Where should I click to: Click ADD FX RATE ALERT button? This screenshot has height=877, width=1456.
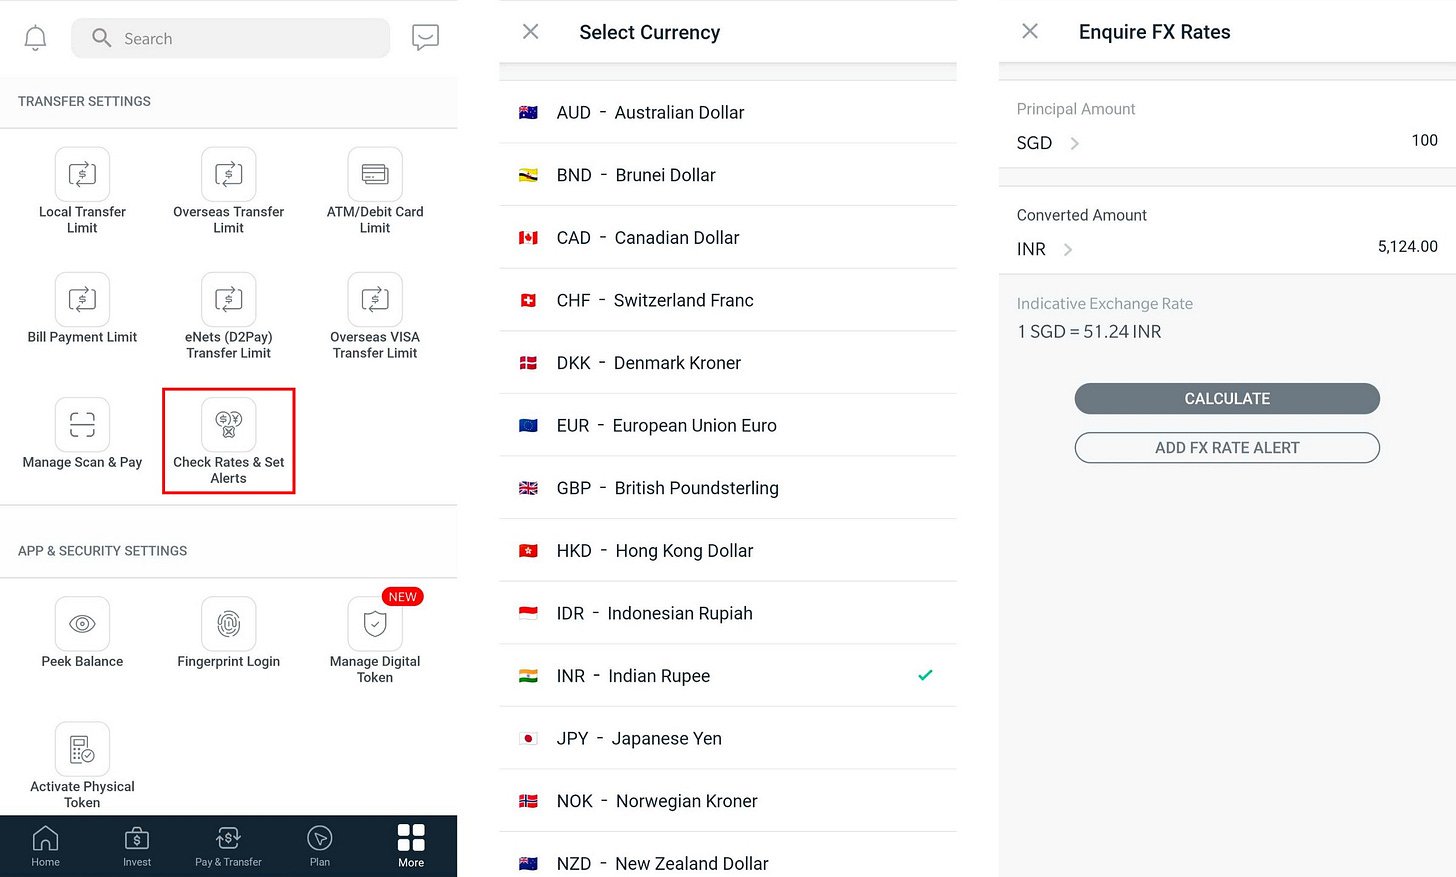[x=1227, y=448]
